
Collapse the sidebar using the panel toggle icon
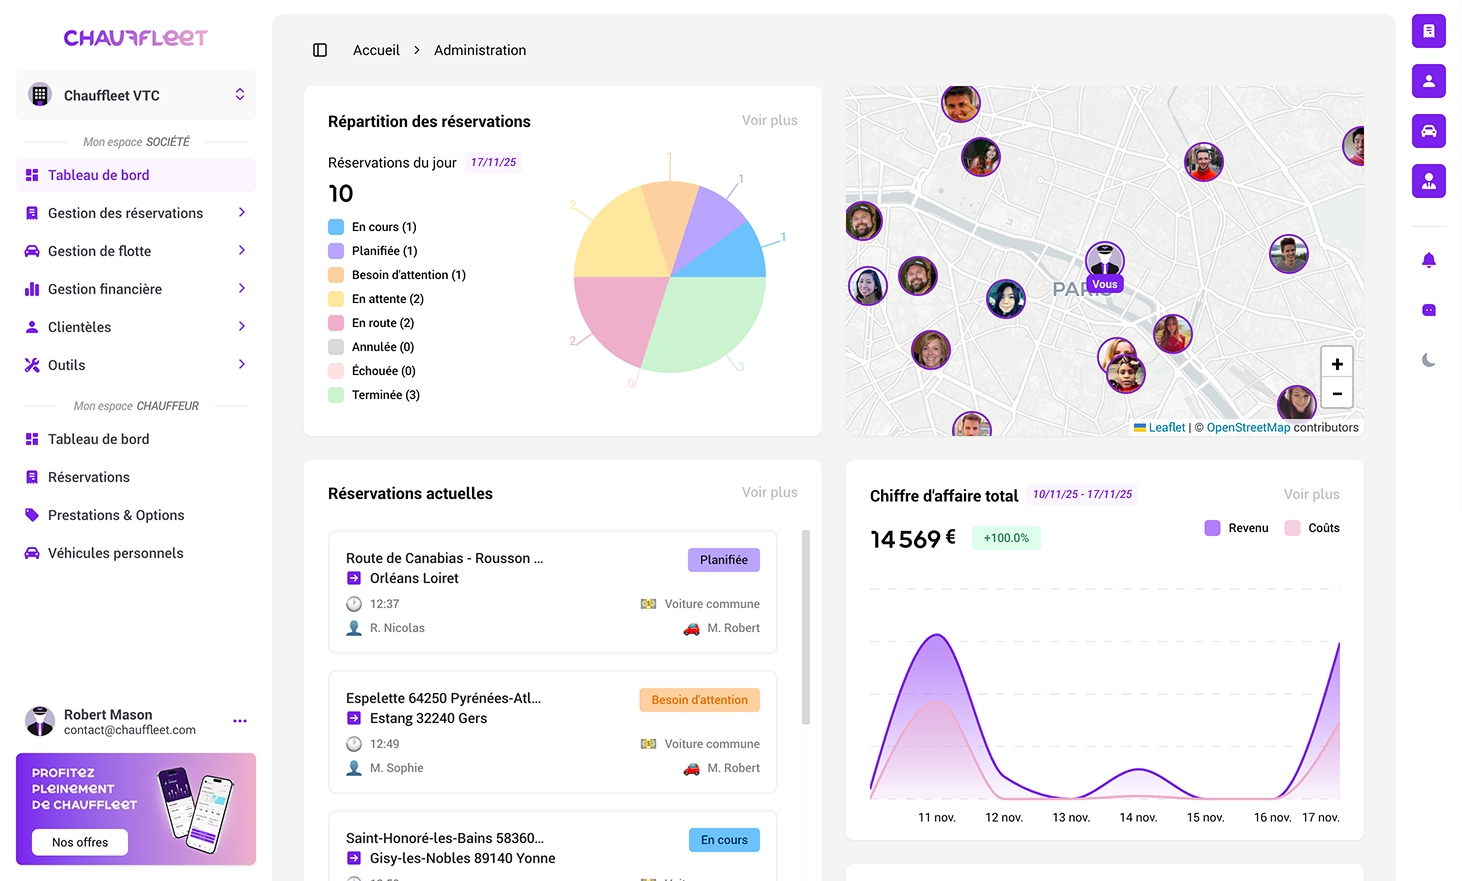point(319,49)
